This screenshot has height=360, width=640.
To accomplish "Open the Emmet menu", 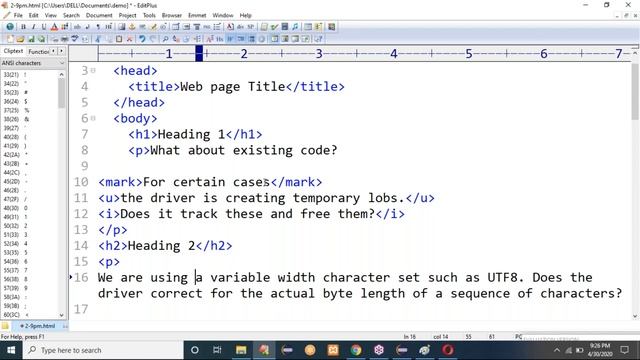I will (x=197, y=15).
